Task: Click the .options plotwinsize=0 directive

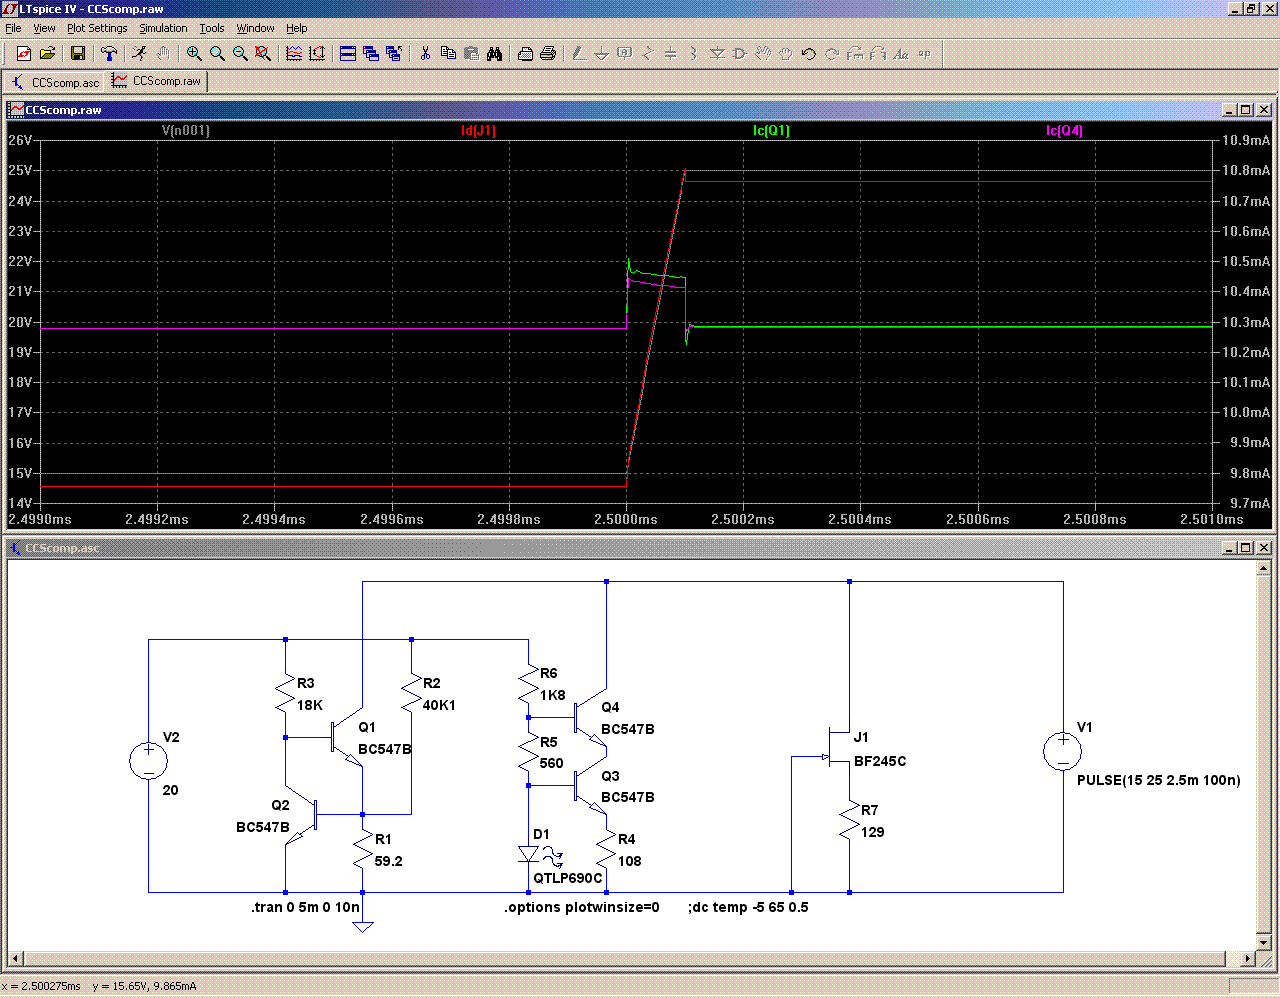Action: click(x=582, y=907)
